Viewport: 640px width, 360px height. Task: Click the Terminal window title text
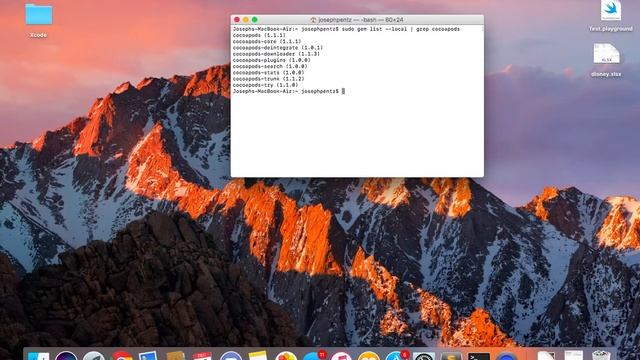point(361,20)
